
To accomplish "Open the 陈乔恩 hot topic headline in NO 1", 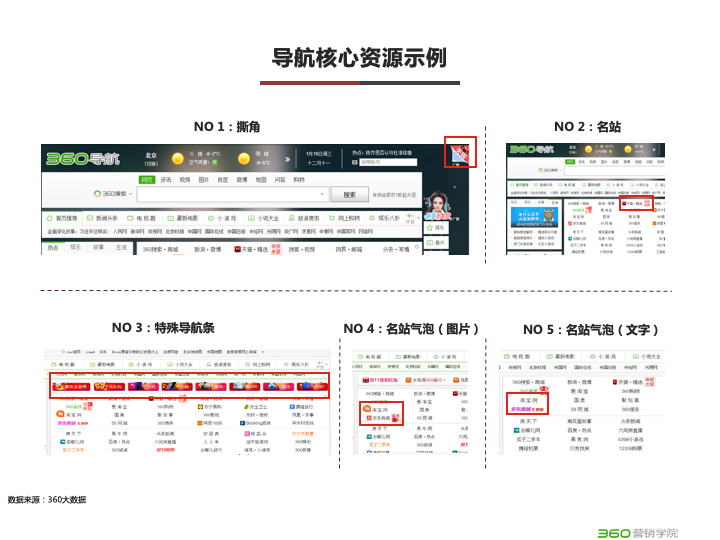I will tap(388, 152).
